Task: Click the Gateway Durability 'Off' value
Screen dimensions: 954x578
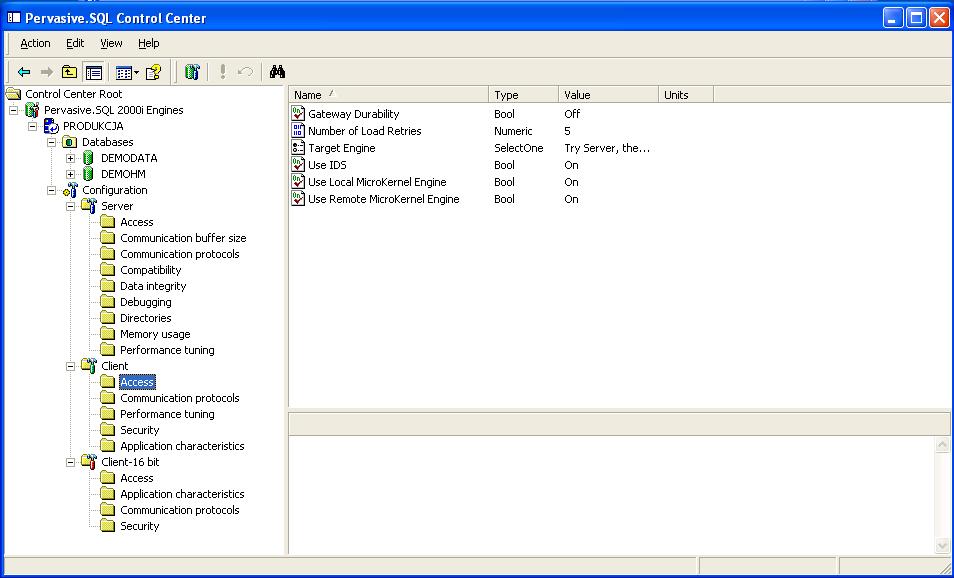Action: [x=572, y=114]
